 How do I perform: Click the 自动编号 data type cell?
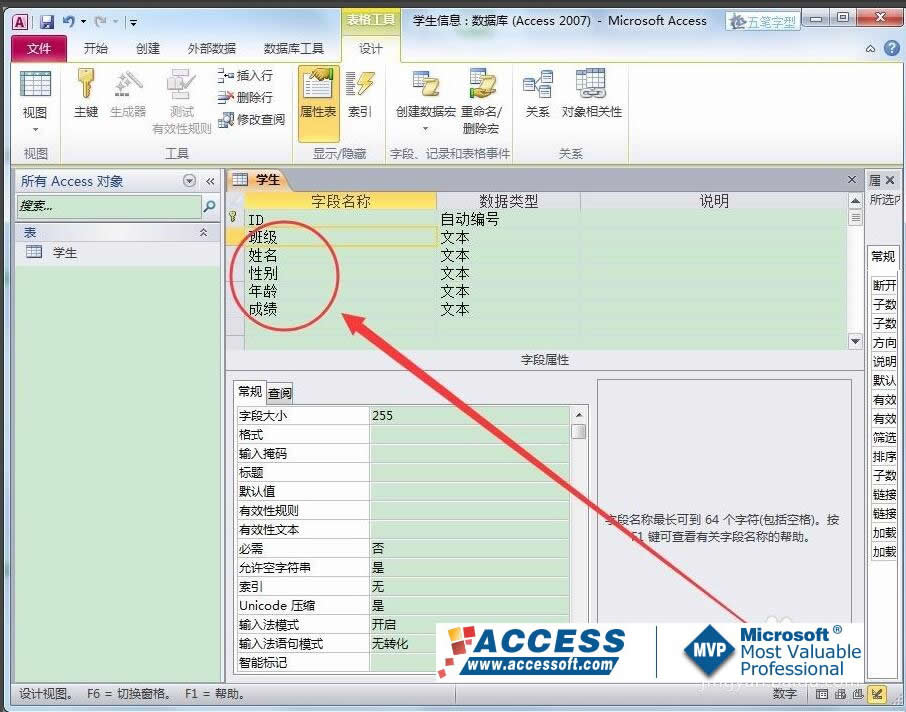coord(509,220)
